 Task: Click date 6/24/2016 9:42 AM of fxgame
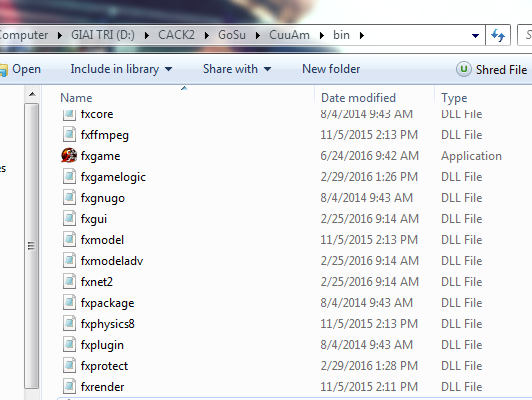pos(369,156)
